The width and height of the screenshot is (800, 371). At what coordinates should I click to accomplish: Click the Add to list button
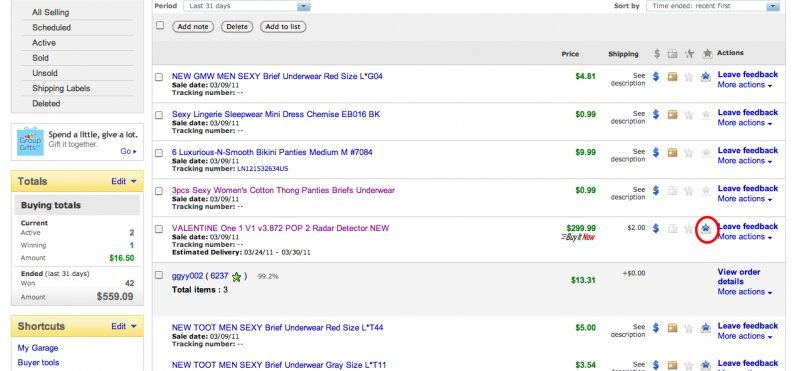pos(283,27)
